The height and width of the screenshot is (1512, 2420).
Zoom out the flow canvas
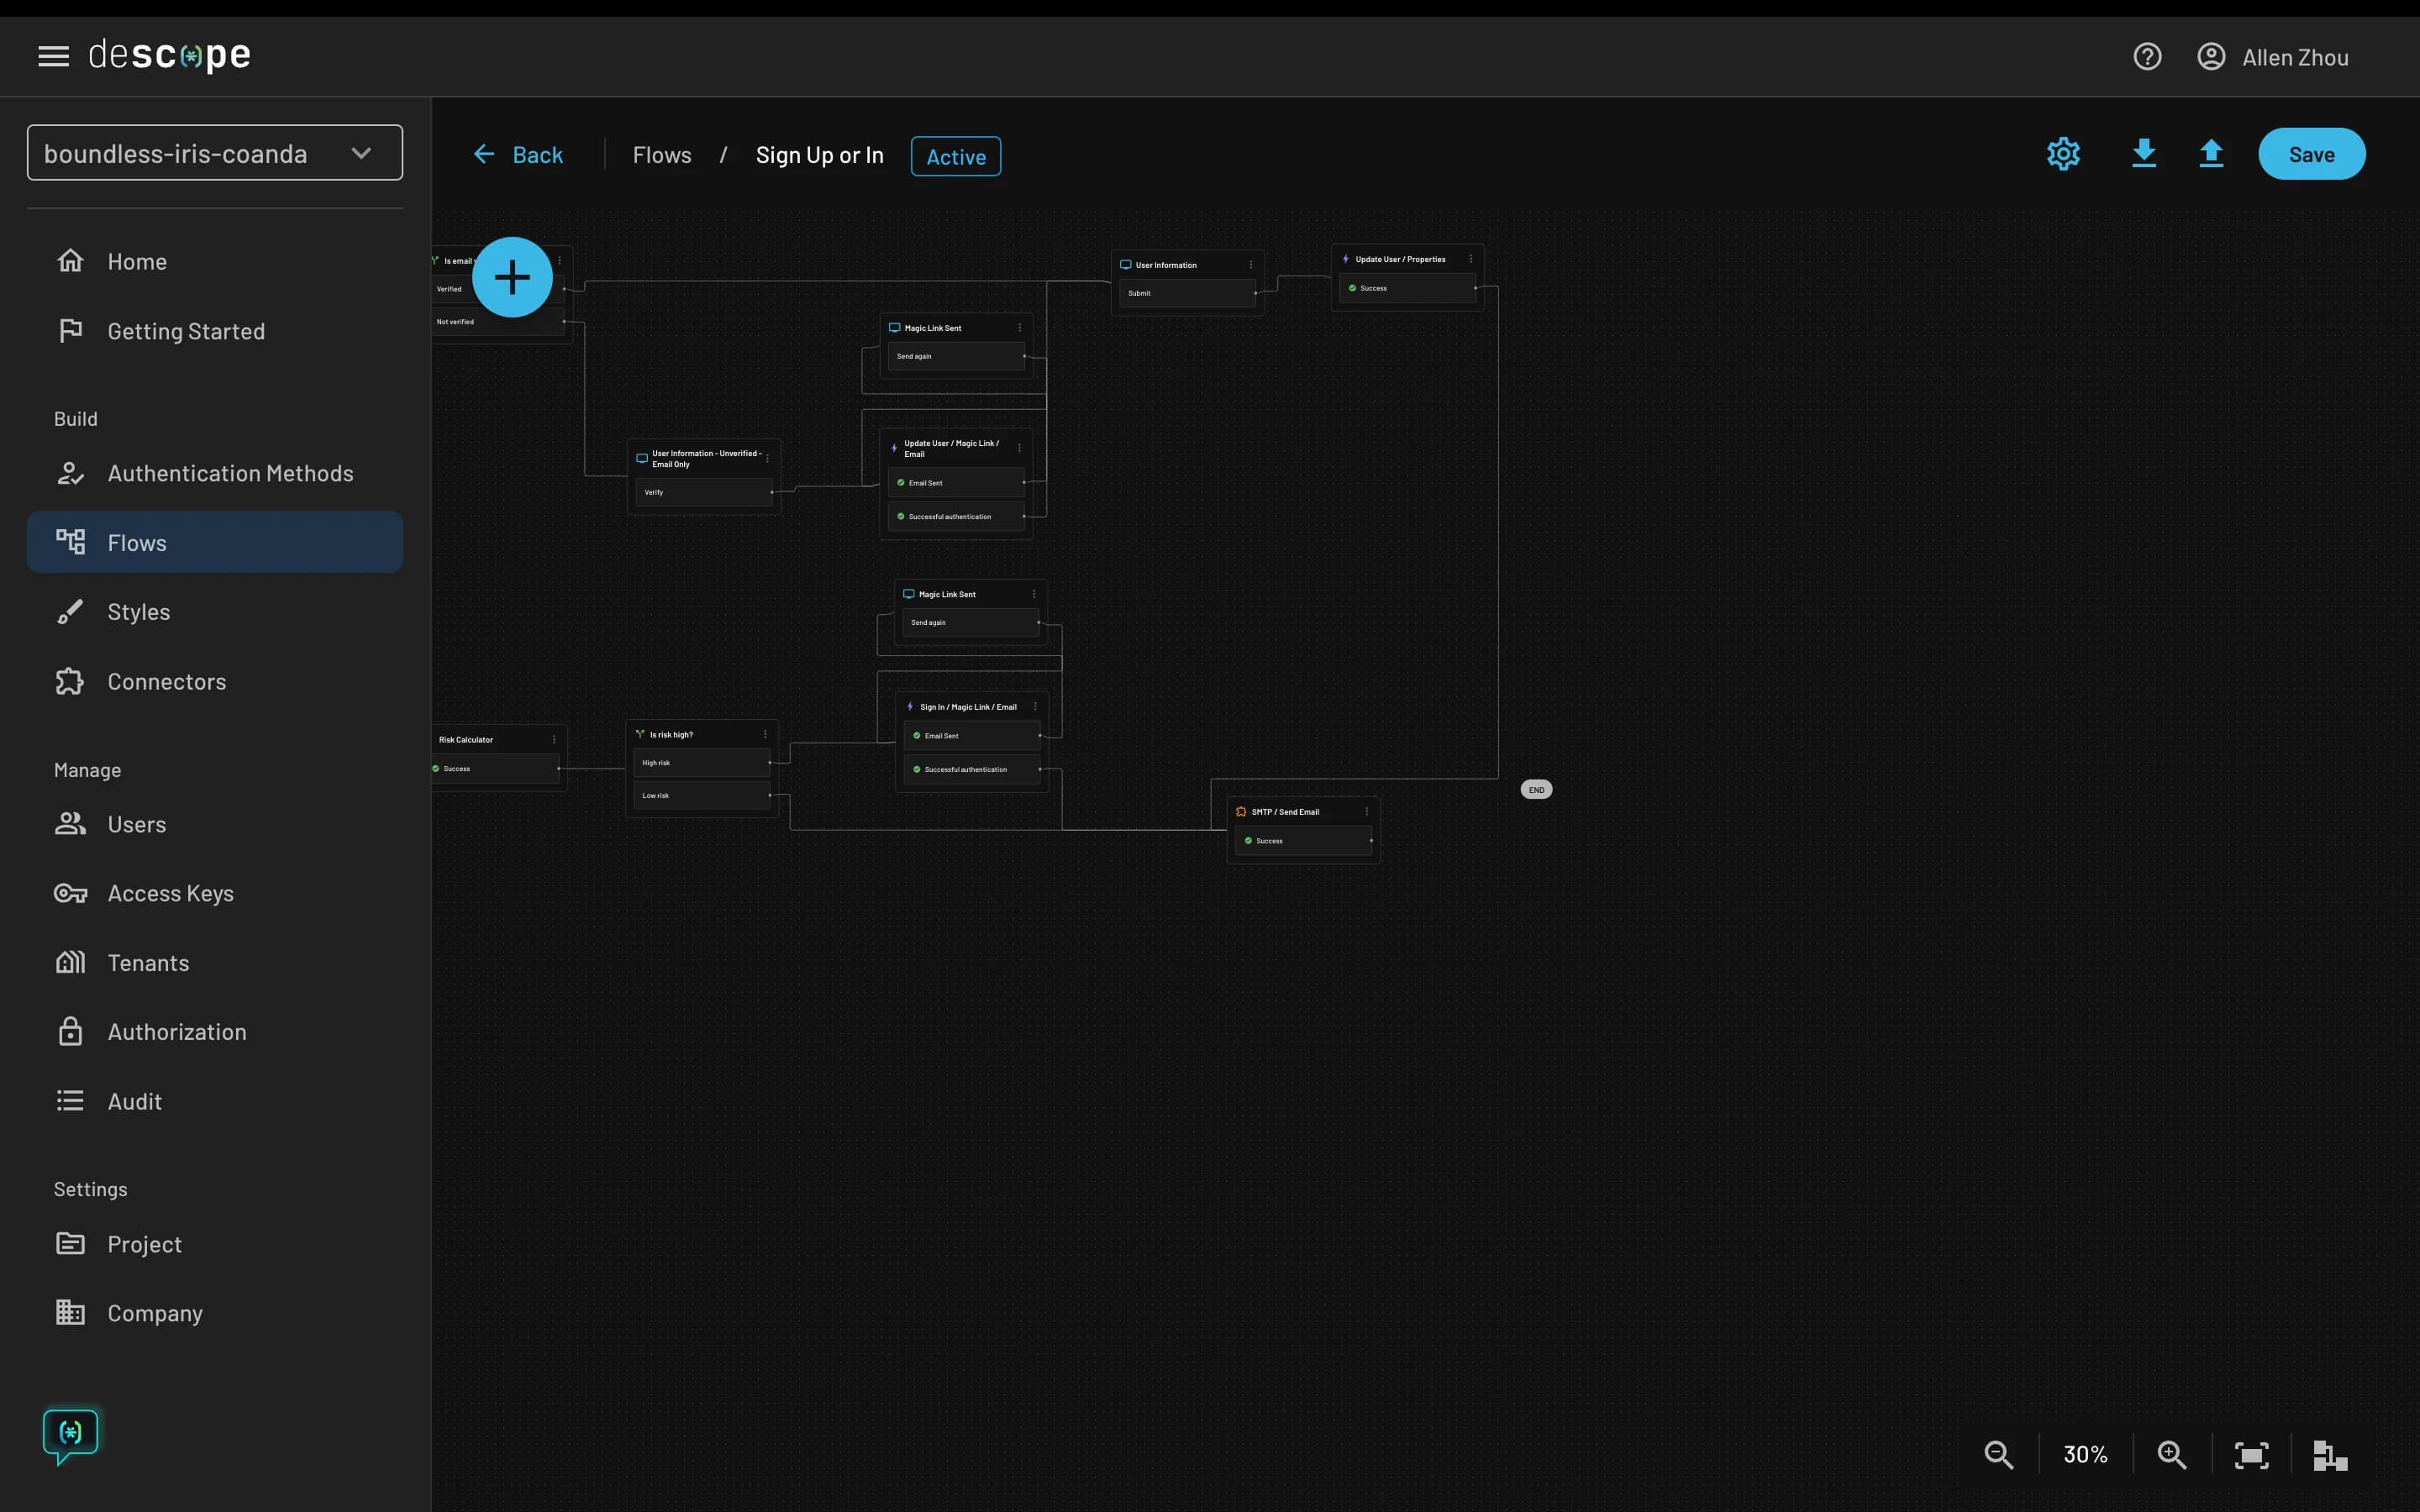point(1998,1454)
